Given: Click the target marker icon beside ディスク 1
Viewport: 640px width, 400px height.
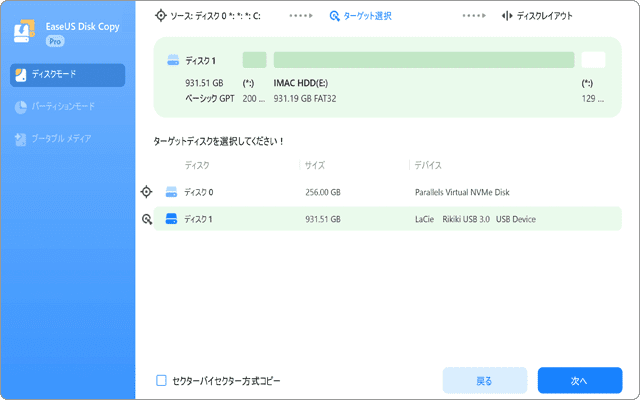Looking at the screenshot, I should pos(147,220).
